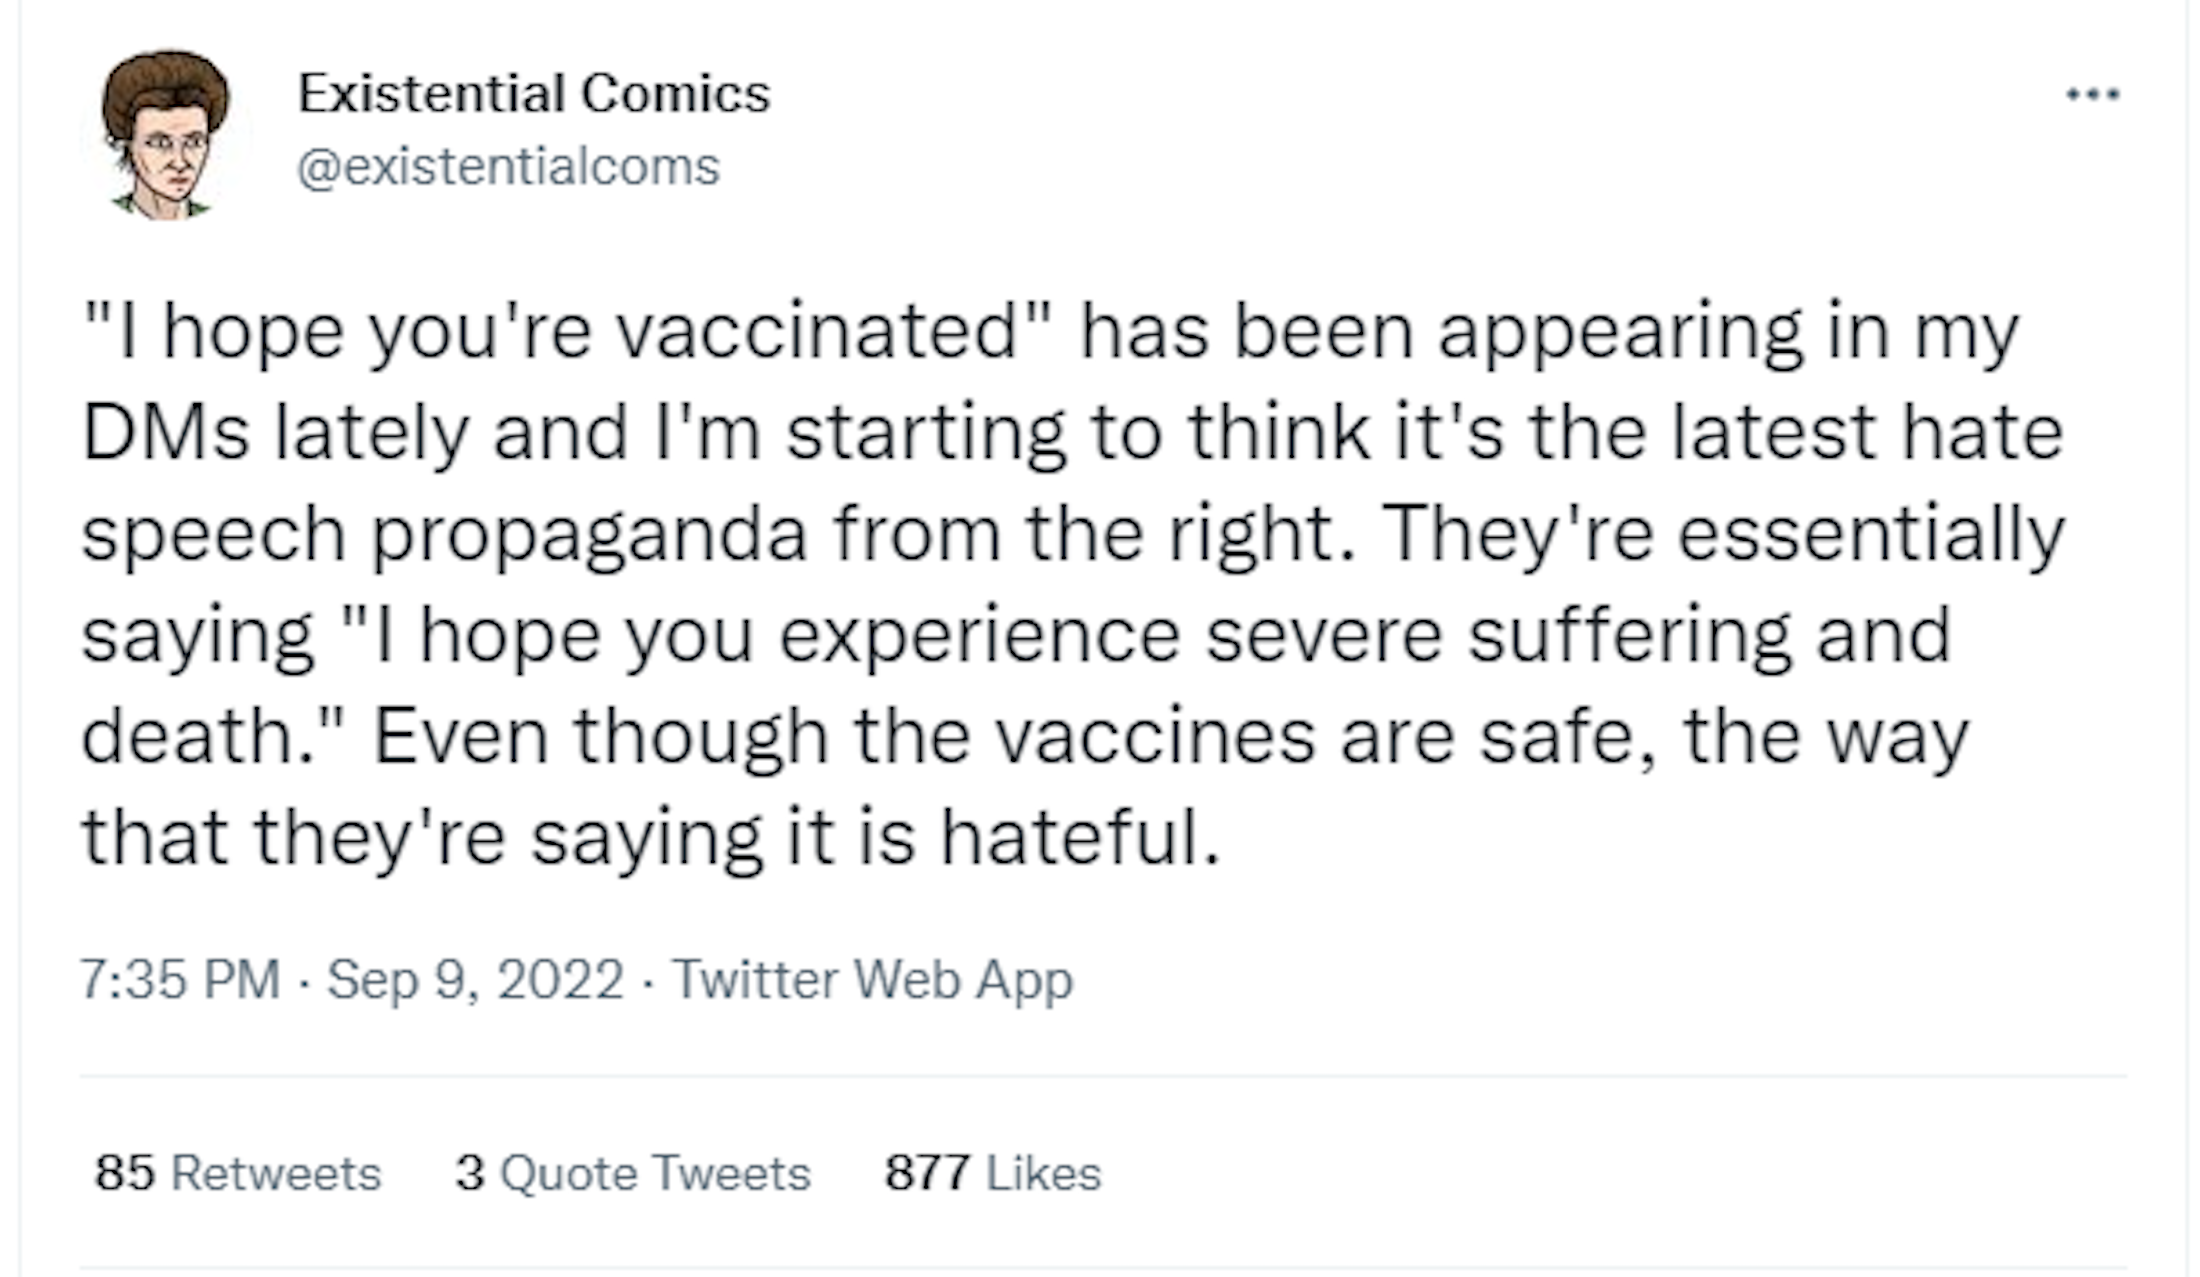Open the Existential Comics display name link
The height and width of the screenshot is (1277, 2200).
coord(534,94)
